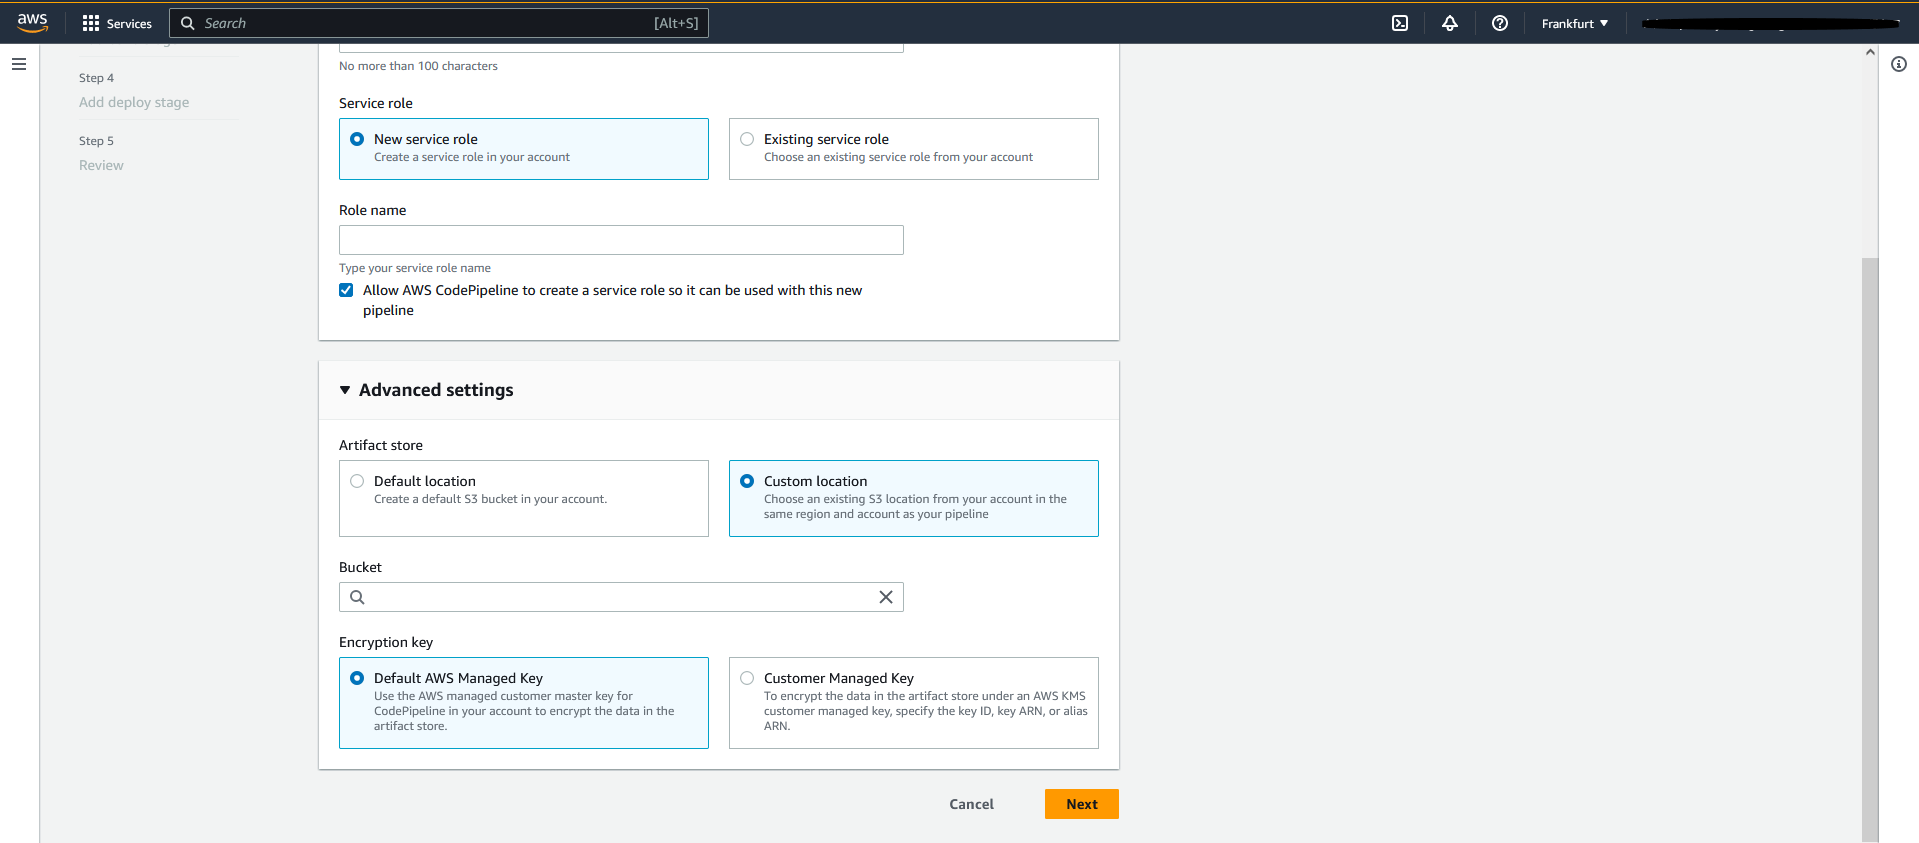1919x843 pixels.
Task: Open the info panel icon on right edge
Action: 1899,64
